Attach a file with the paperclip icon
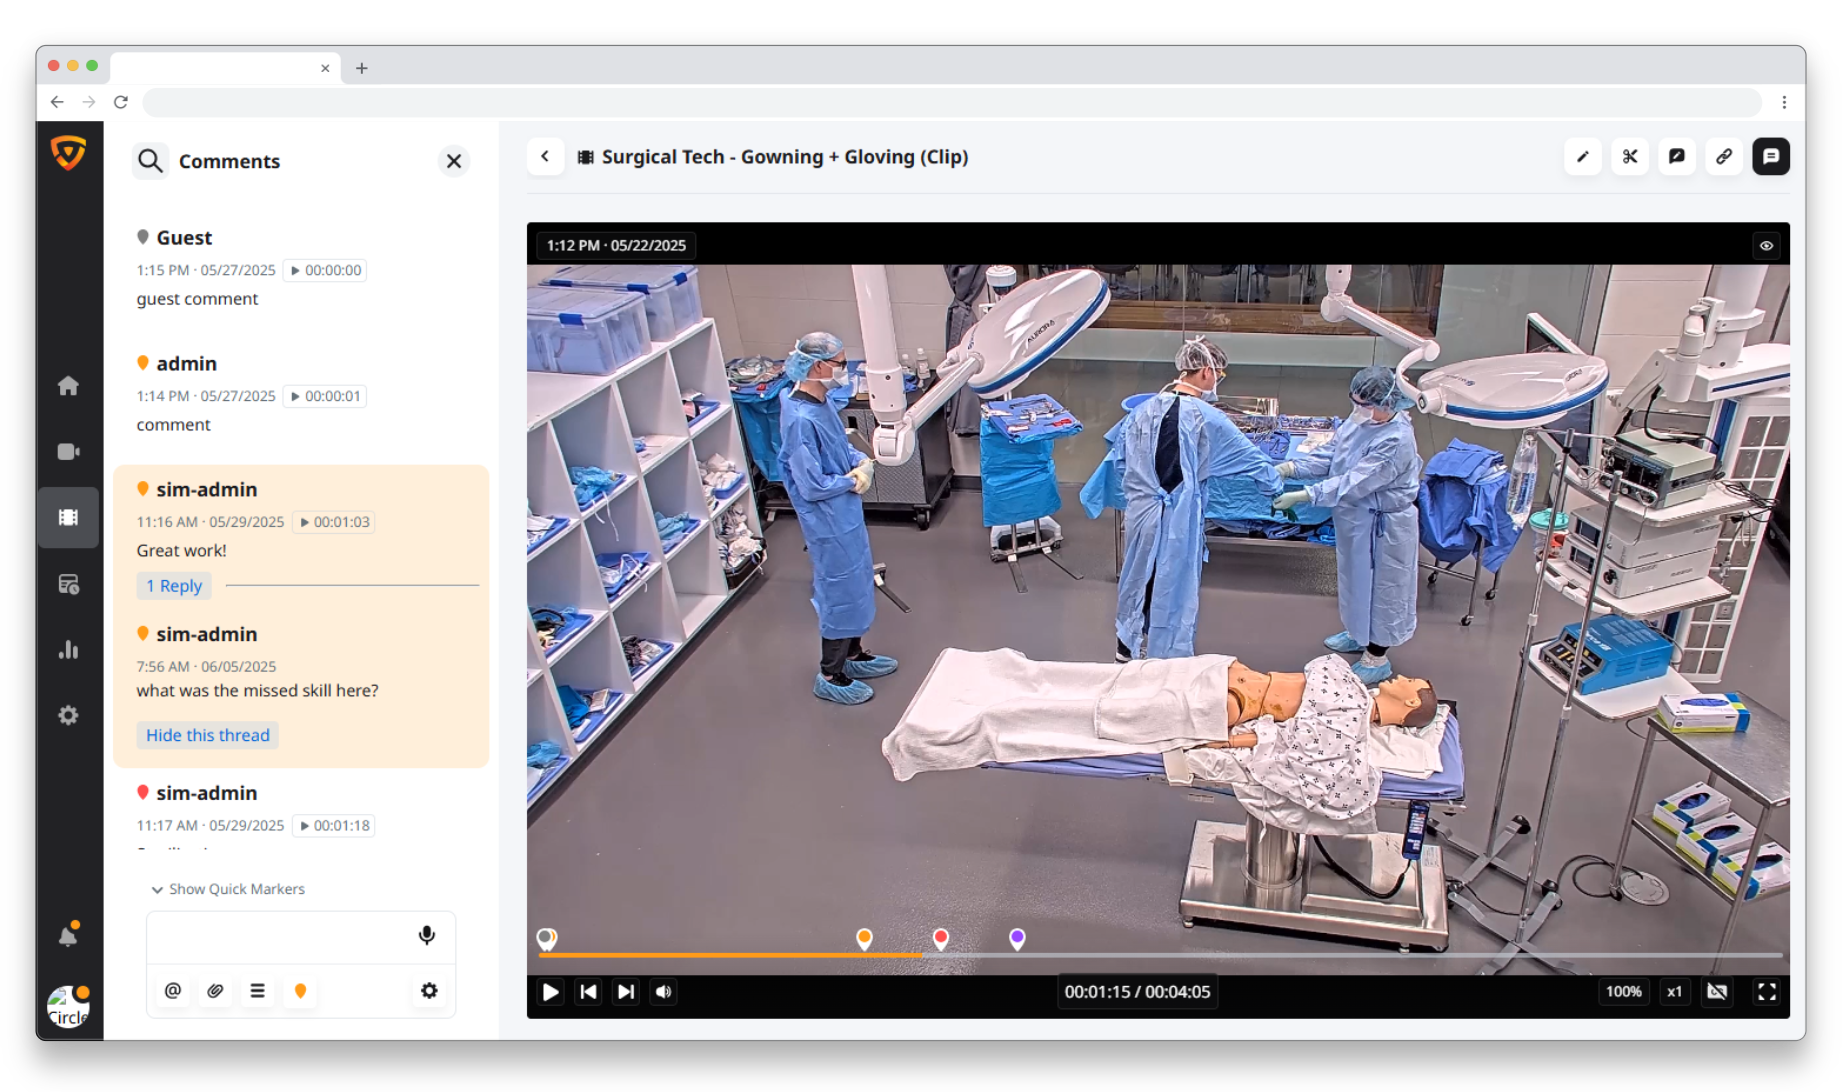The image size is (1842, 1092). pyautogui.click(x=215, y=991)
